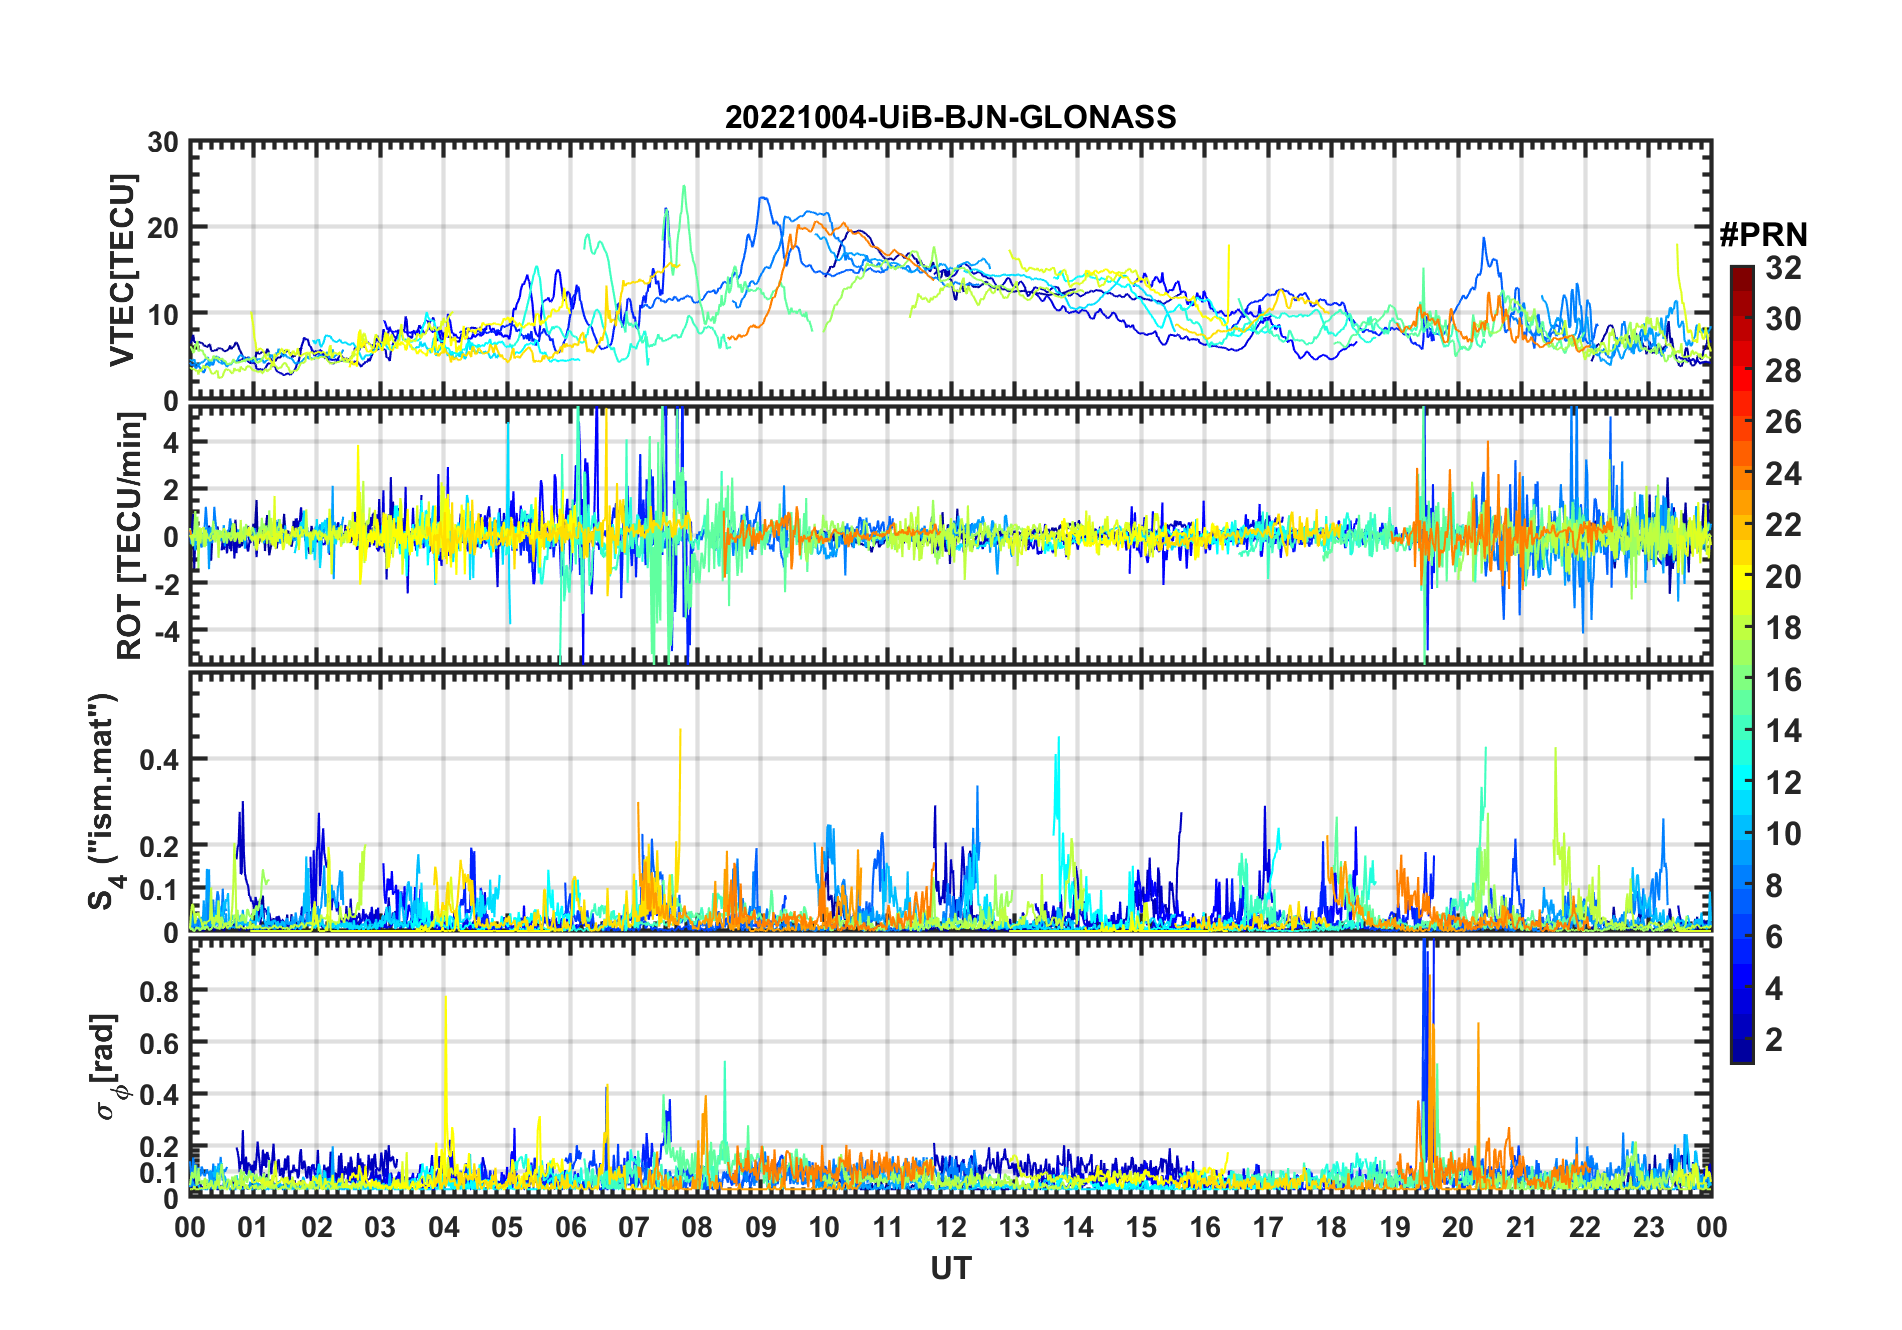Viewport: 1902px width, 1330px height.
Task: Click the 32 label on the PRN colorbar
Action: coord(1784,268)
